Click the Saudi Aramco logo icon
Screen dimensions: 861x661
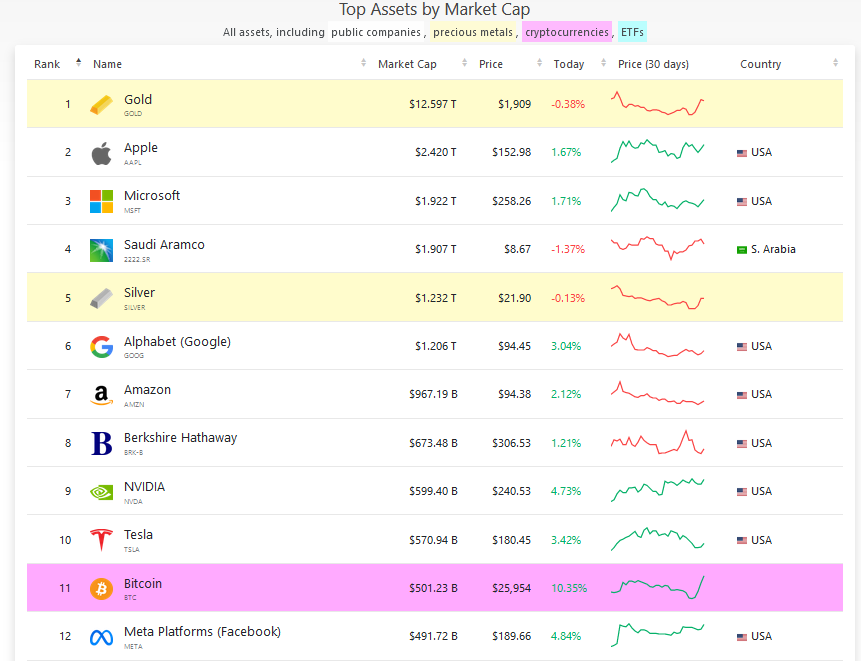tap(101, 249)
